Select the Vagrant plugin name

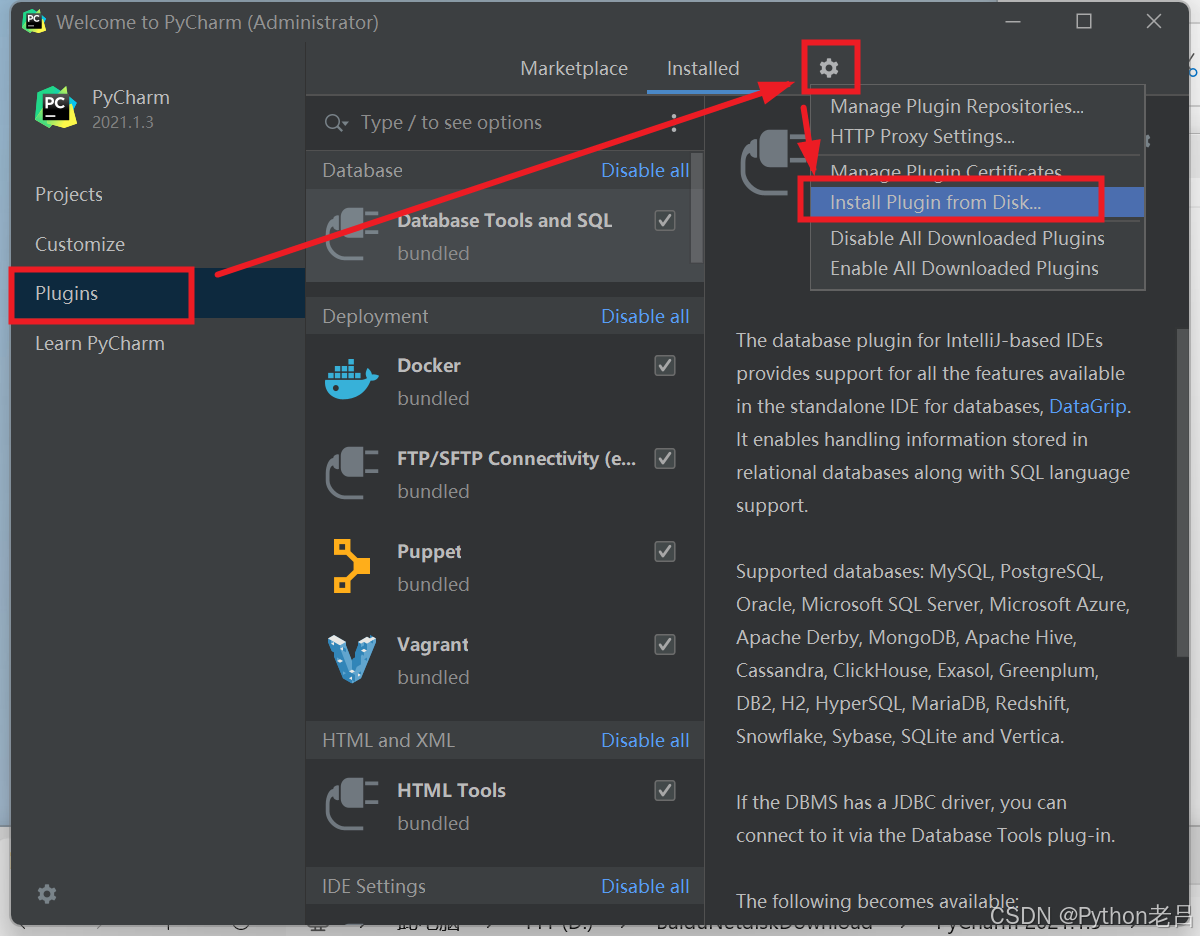433,644
